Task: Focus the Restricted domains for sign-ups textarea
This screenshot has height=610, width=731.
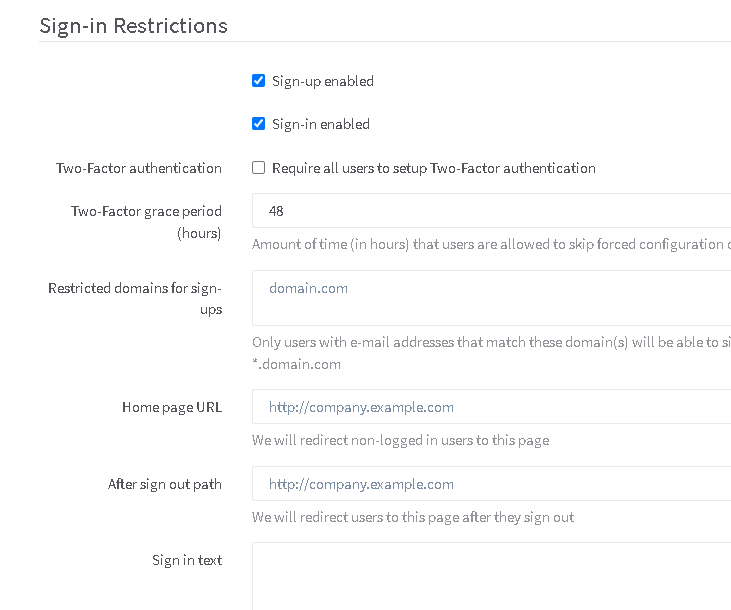Action: click(x=490, y=297)
